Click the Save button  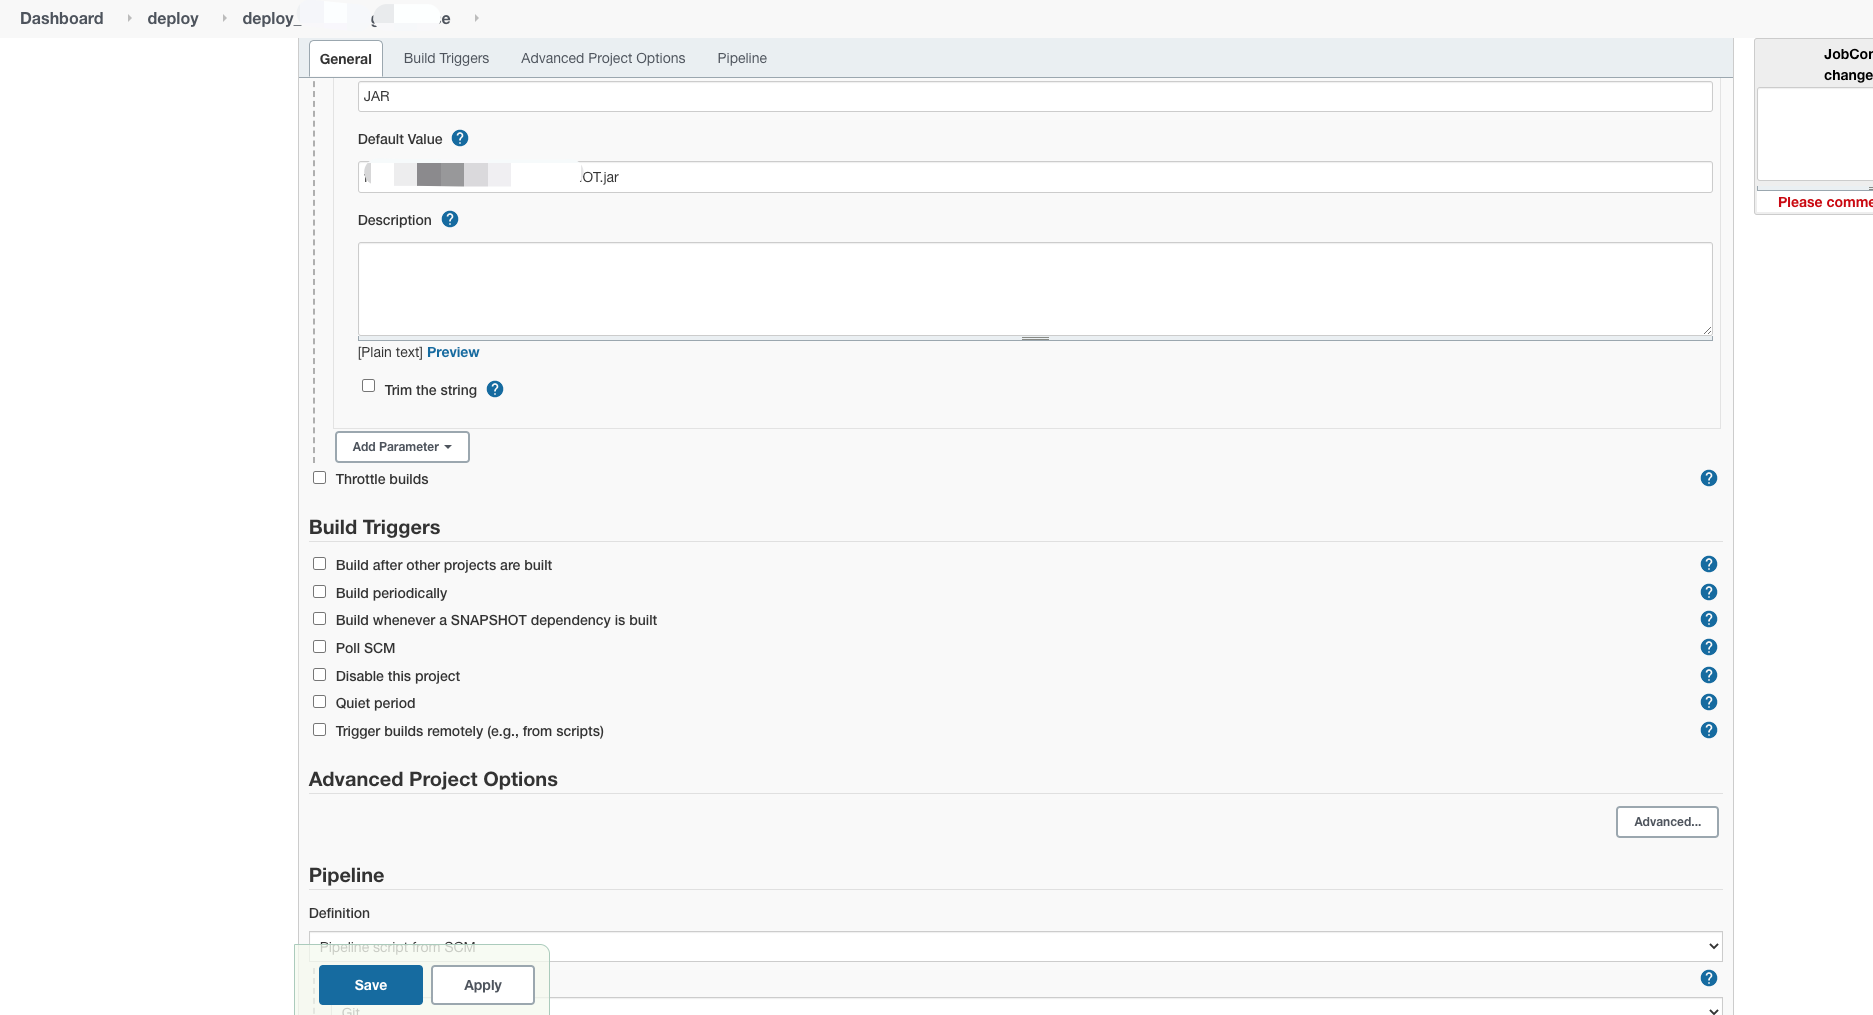[x=371, y=985]
